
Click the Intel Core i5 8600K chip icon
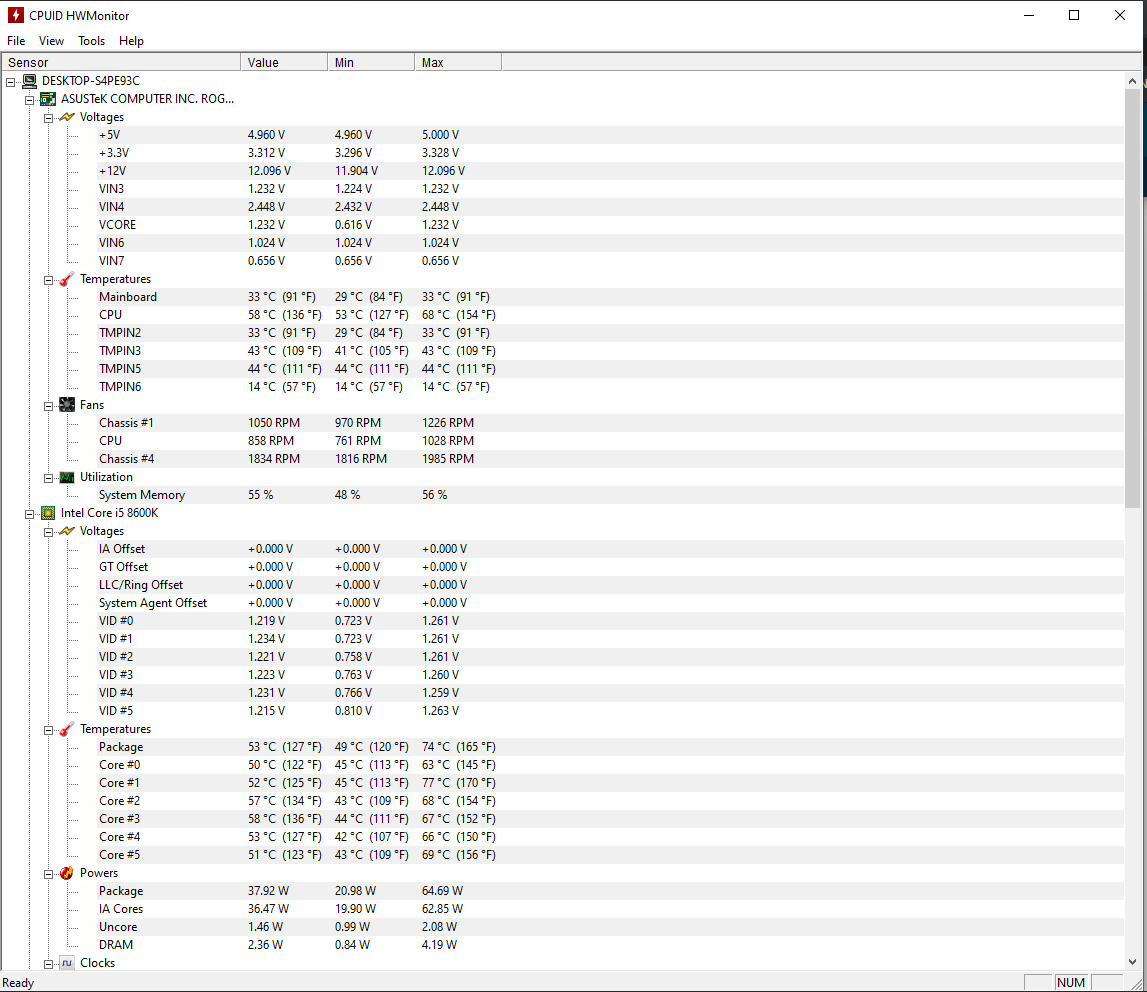coord(48,514)
